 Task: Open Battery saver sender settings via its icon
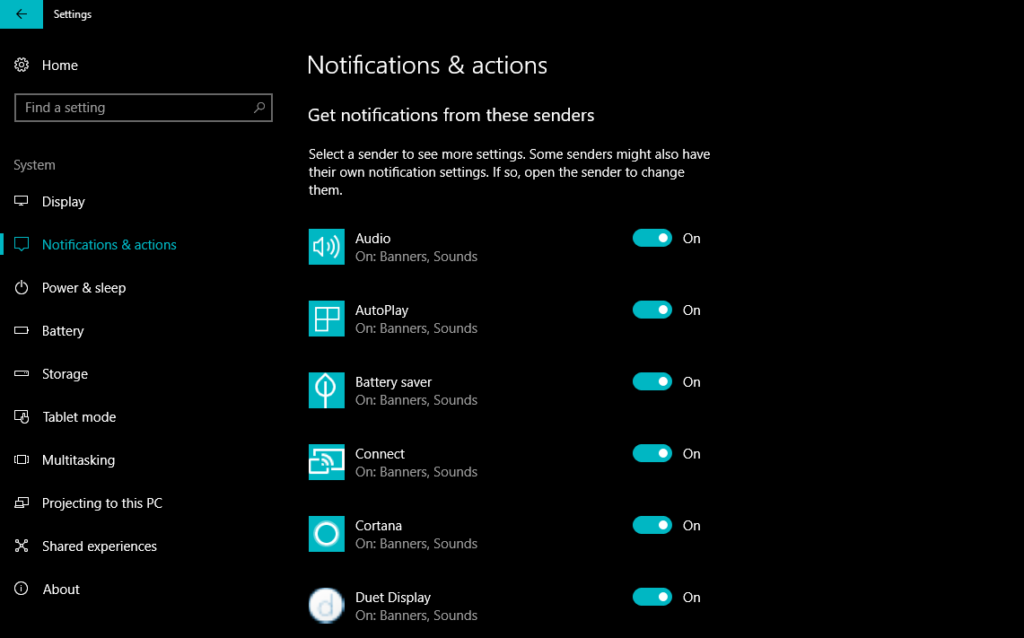tap(326, 389)
